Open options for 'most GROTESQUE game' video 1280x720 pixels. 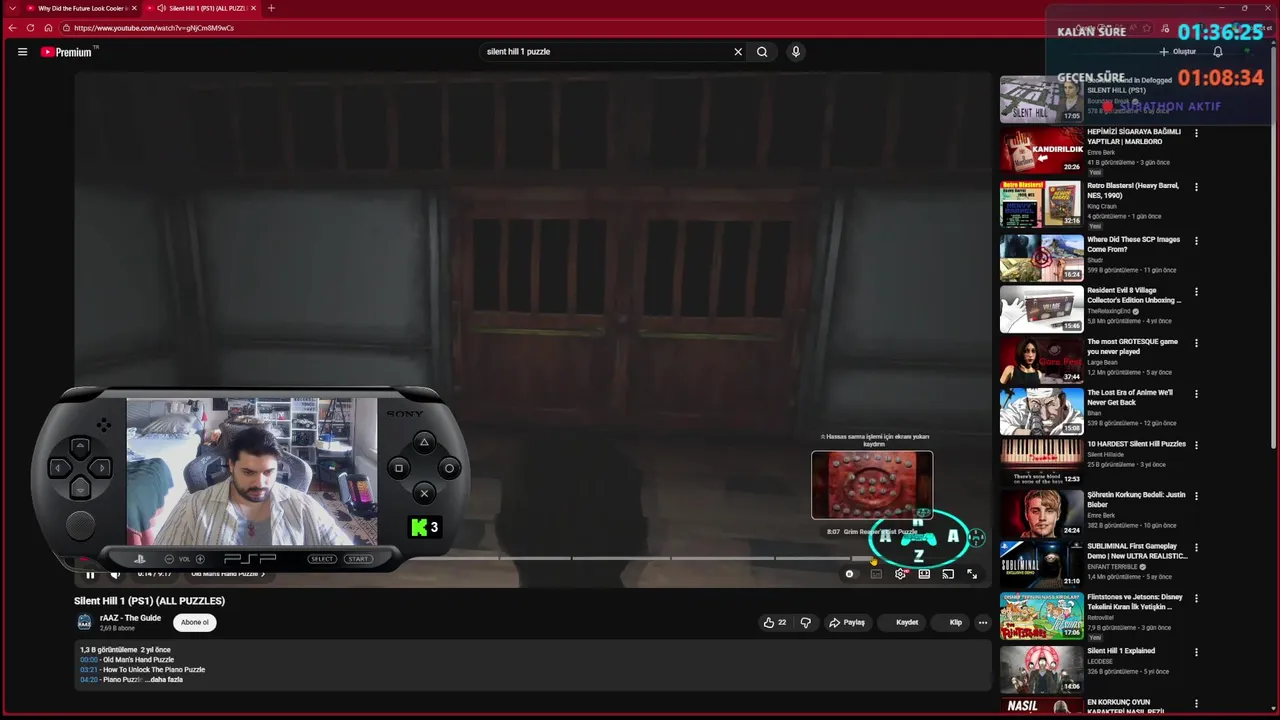pos(1196,343)
